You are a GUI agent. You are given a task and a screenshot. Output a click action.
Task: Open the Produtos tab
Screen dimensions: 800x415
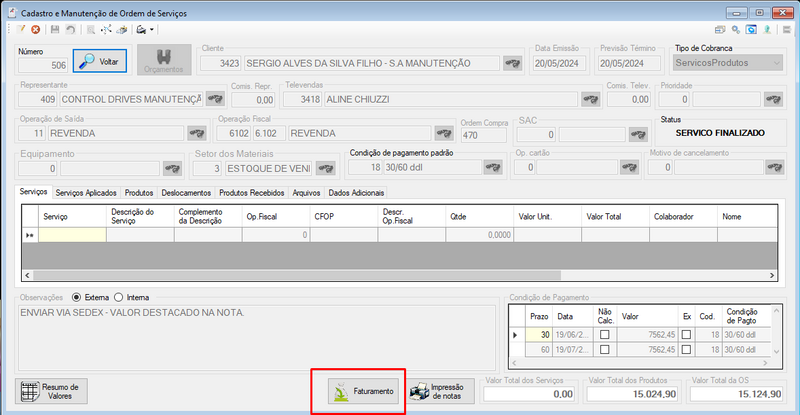139,193
